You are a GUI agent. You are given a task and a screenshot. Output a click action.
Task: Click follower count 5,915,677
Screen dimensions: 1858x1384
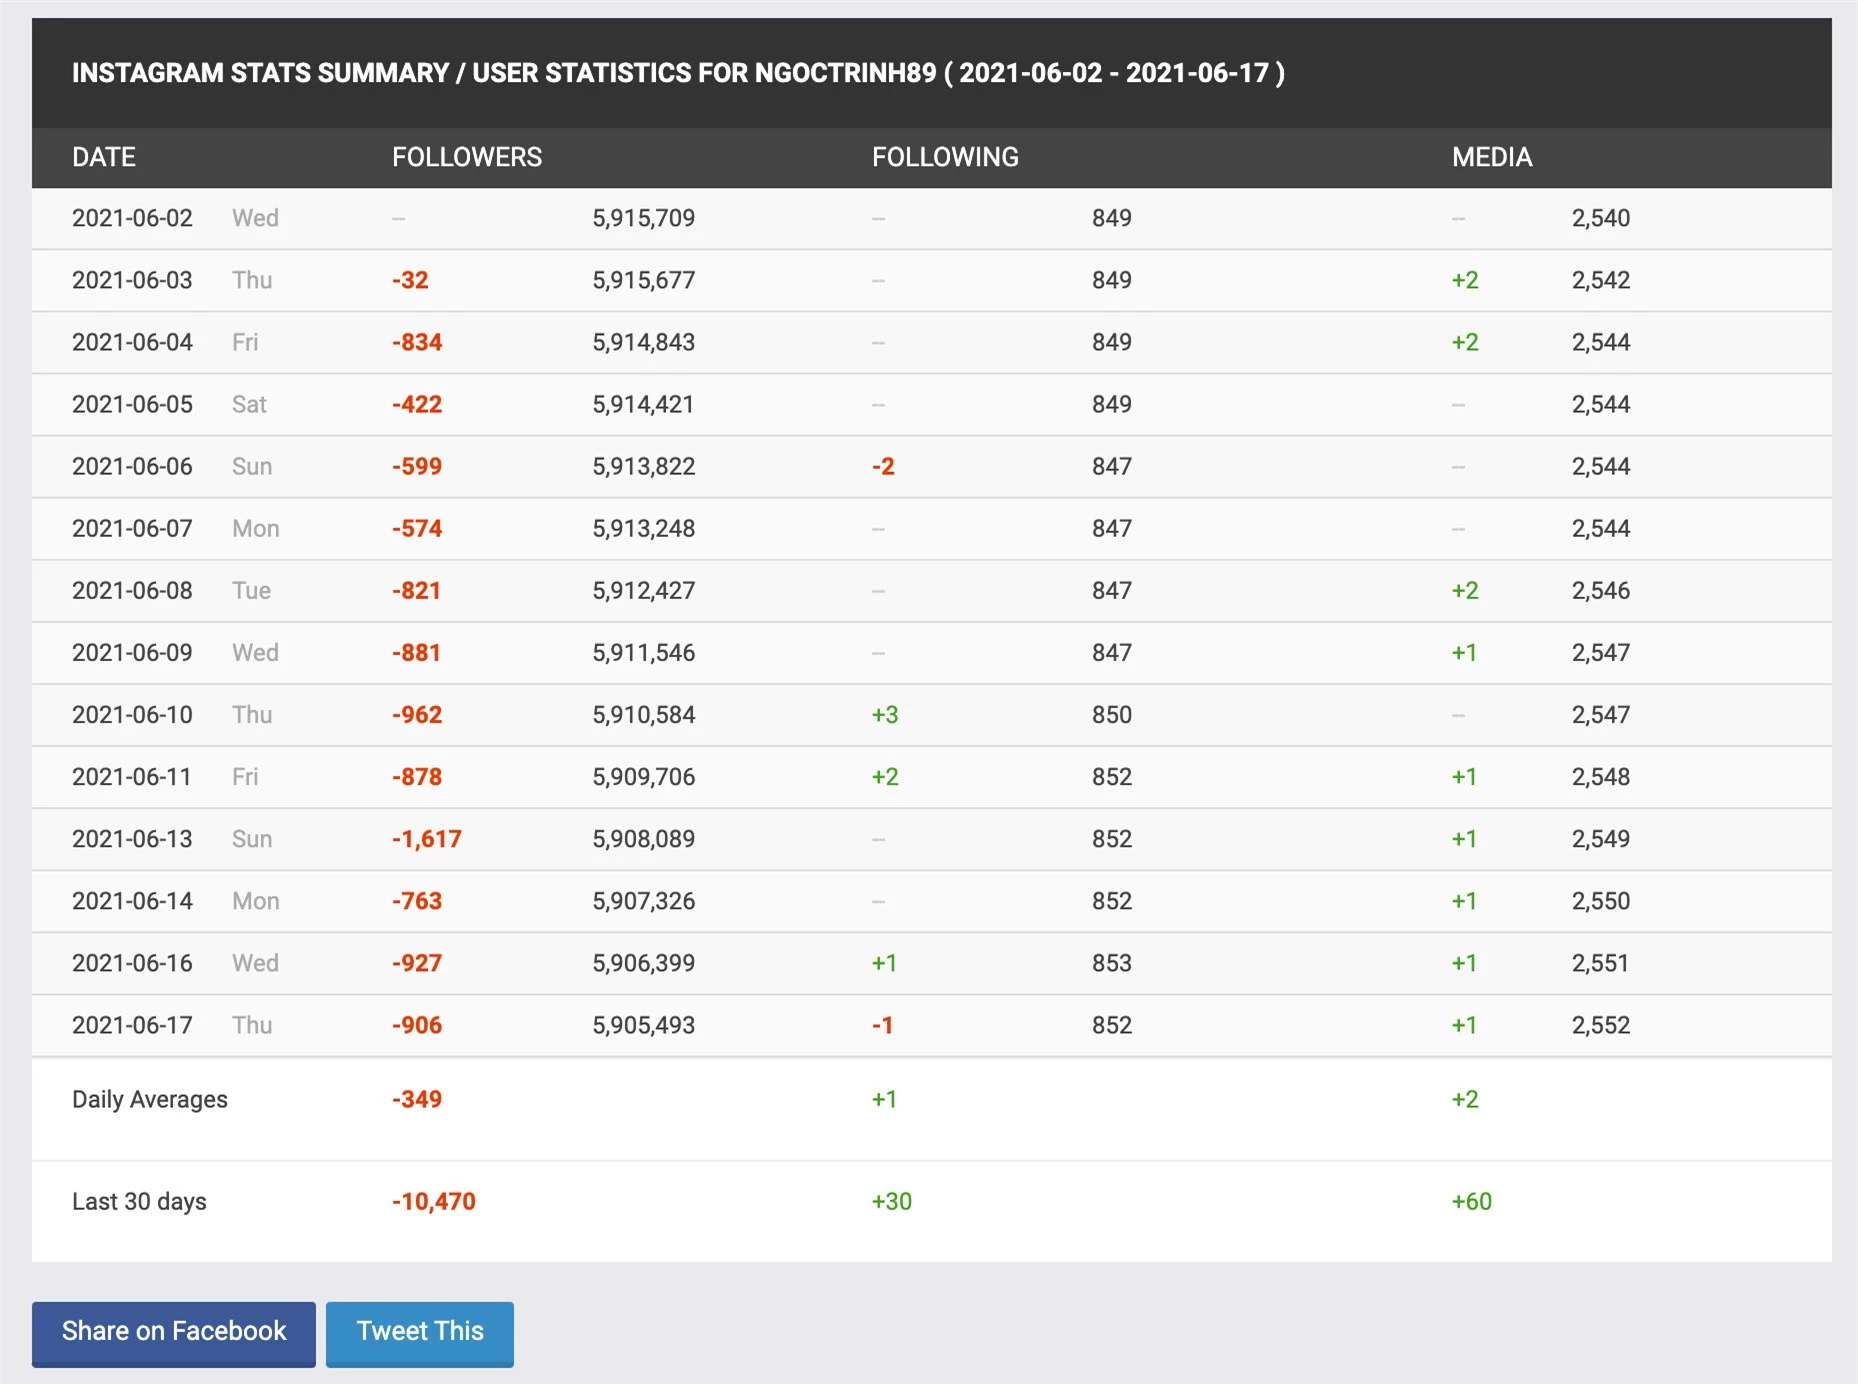(x=643, y=280)
